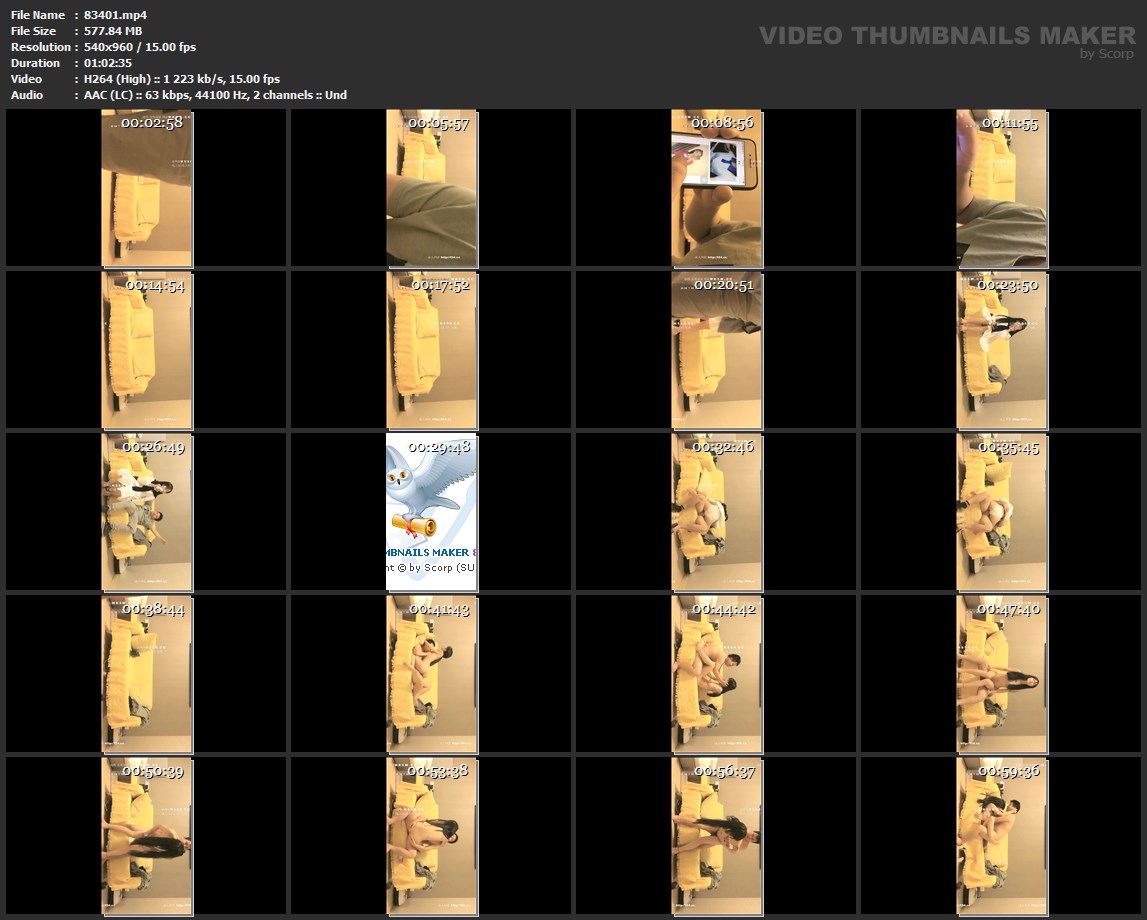Click the thumbnail marked 00:56:37
The height and width of the screenshot is (920, 1147).
716,836
